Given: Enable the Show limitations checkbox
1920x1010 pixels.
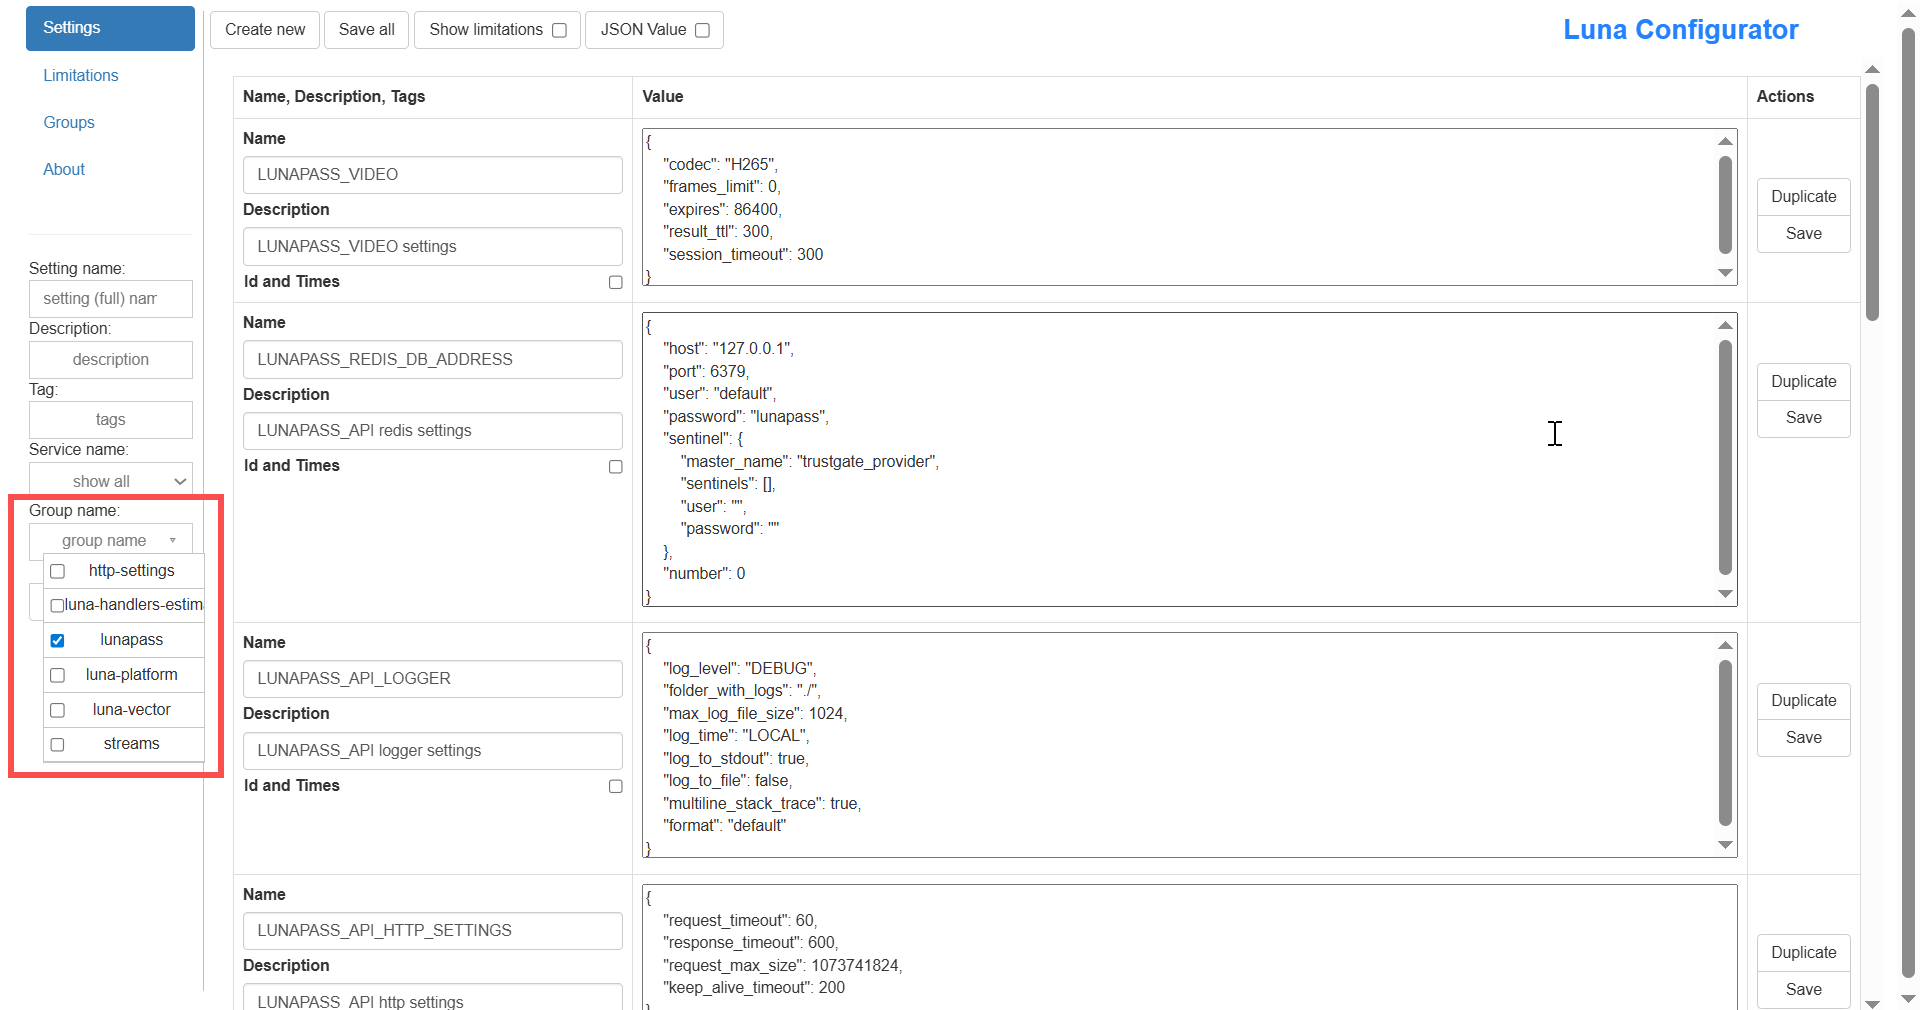Looking at the screenshot, I should [560, 30].
